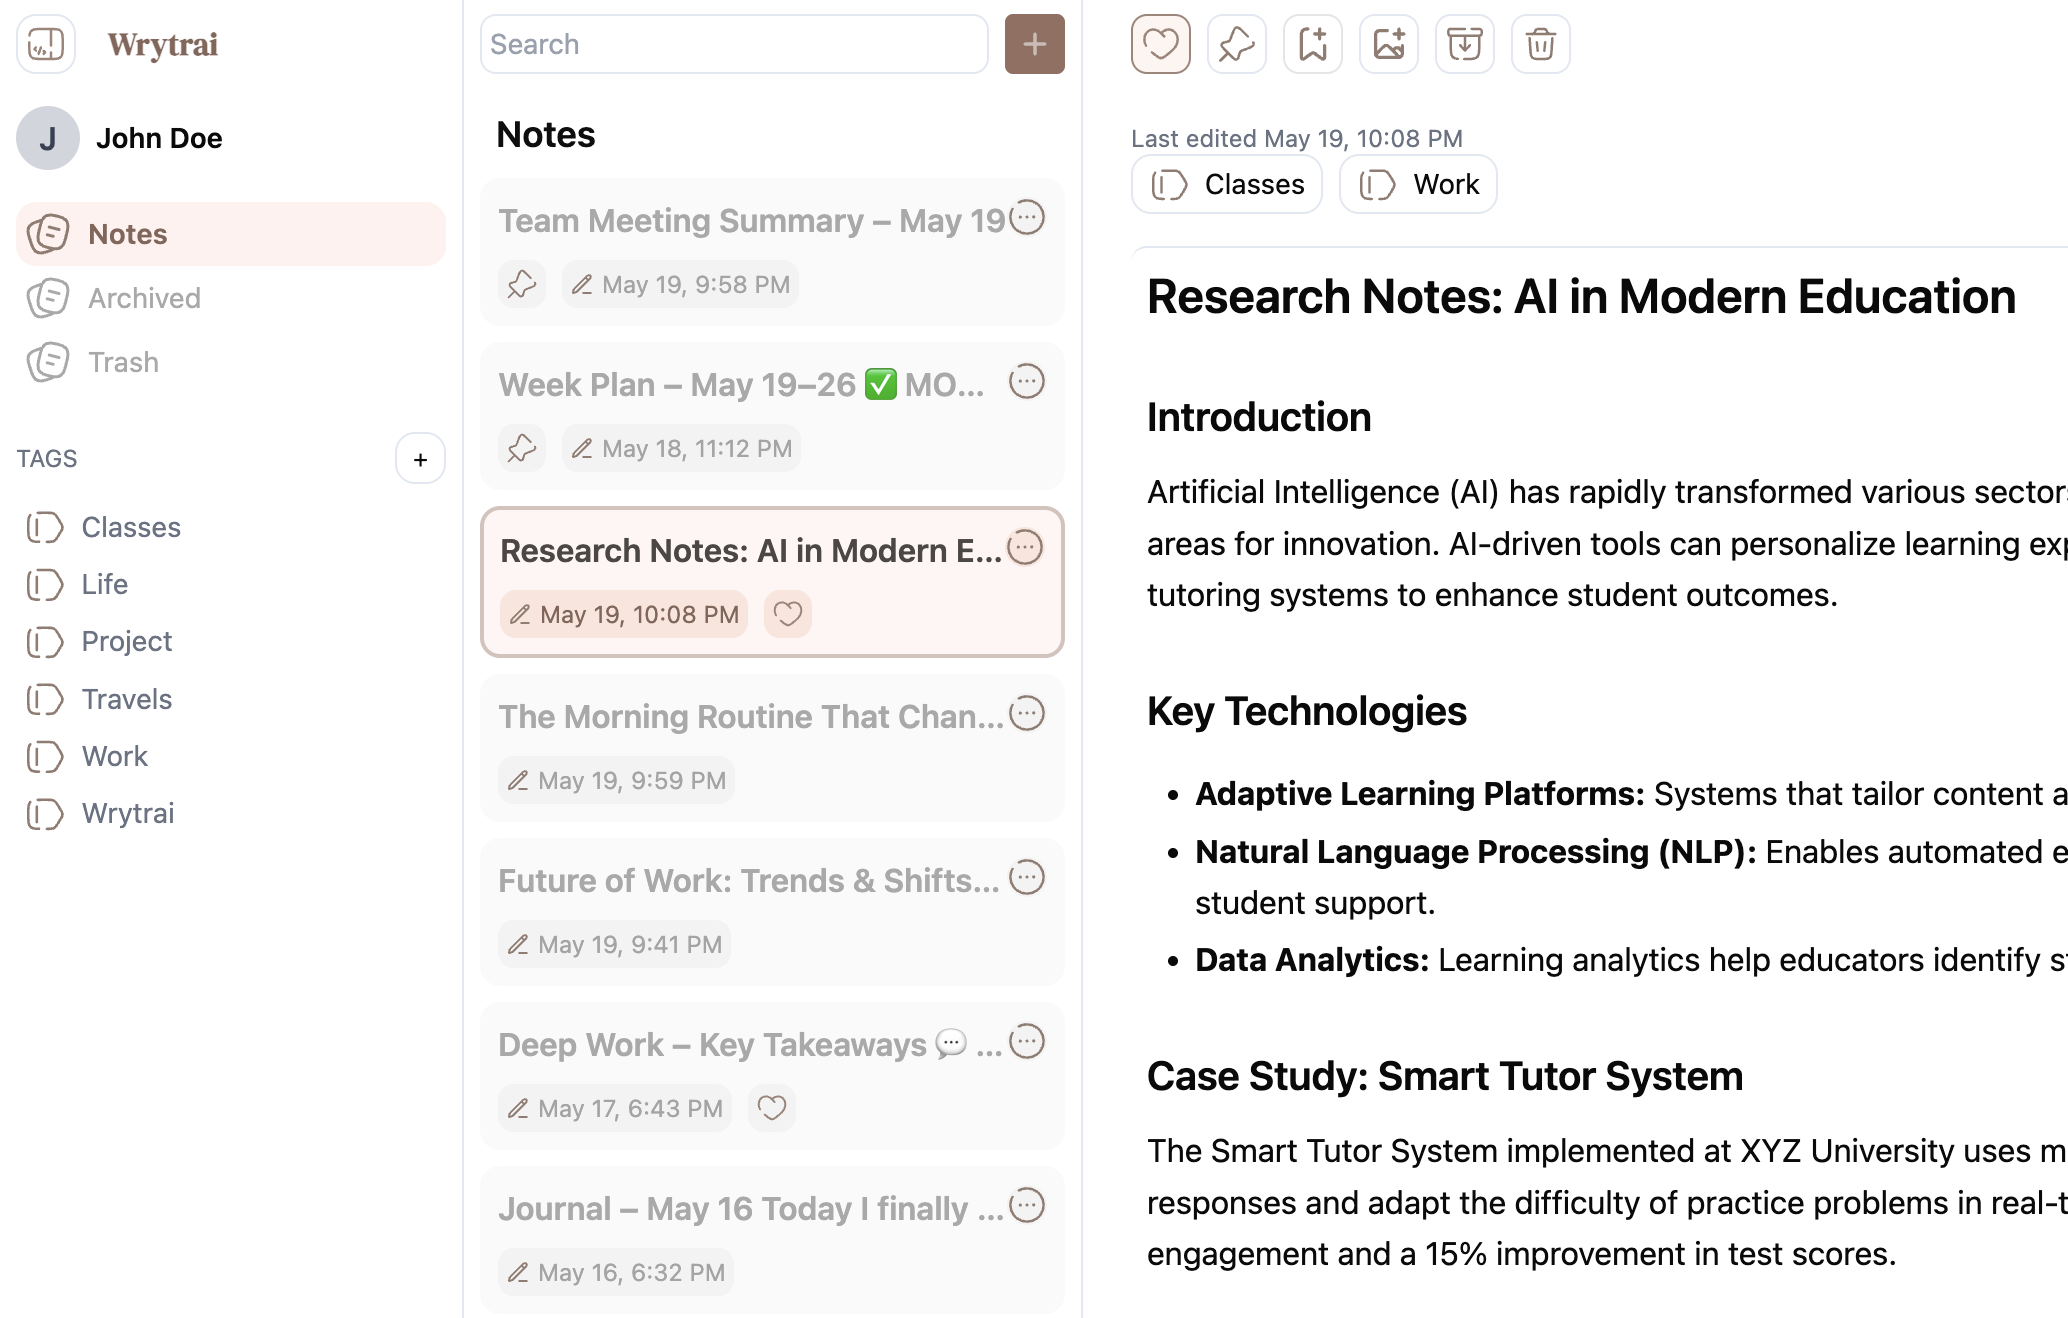
Task: Toggle favorite heart in top toolbar
Action: tap(1160, 44)
